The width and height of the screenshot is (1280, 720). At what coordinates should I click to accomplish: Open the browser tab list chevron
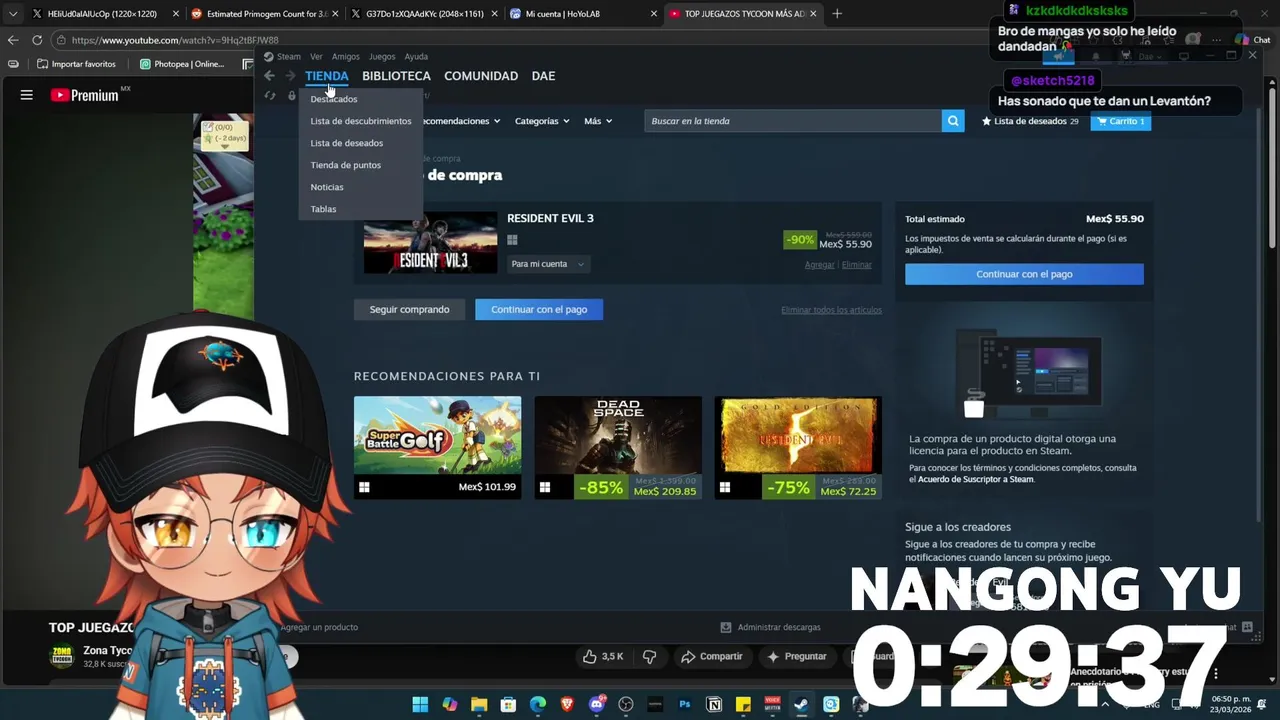[12, 14]
